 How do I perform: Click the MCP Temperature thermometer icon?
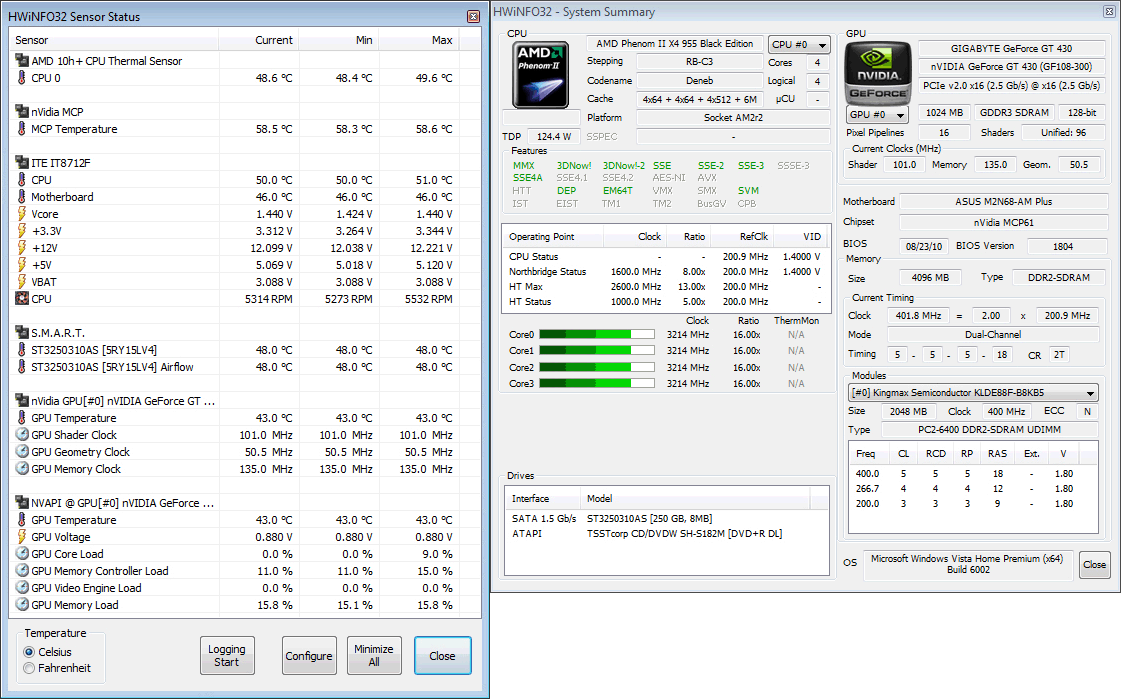(22, 129)
